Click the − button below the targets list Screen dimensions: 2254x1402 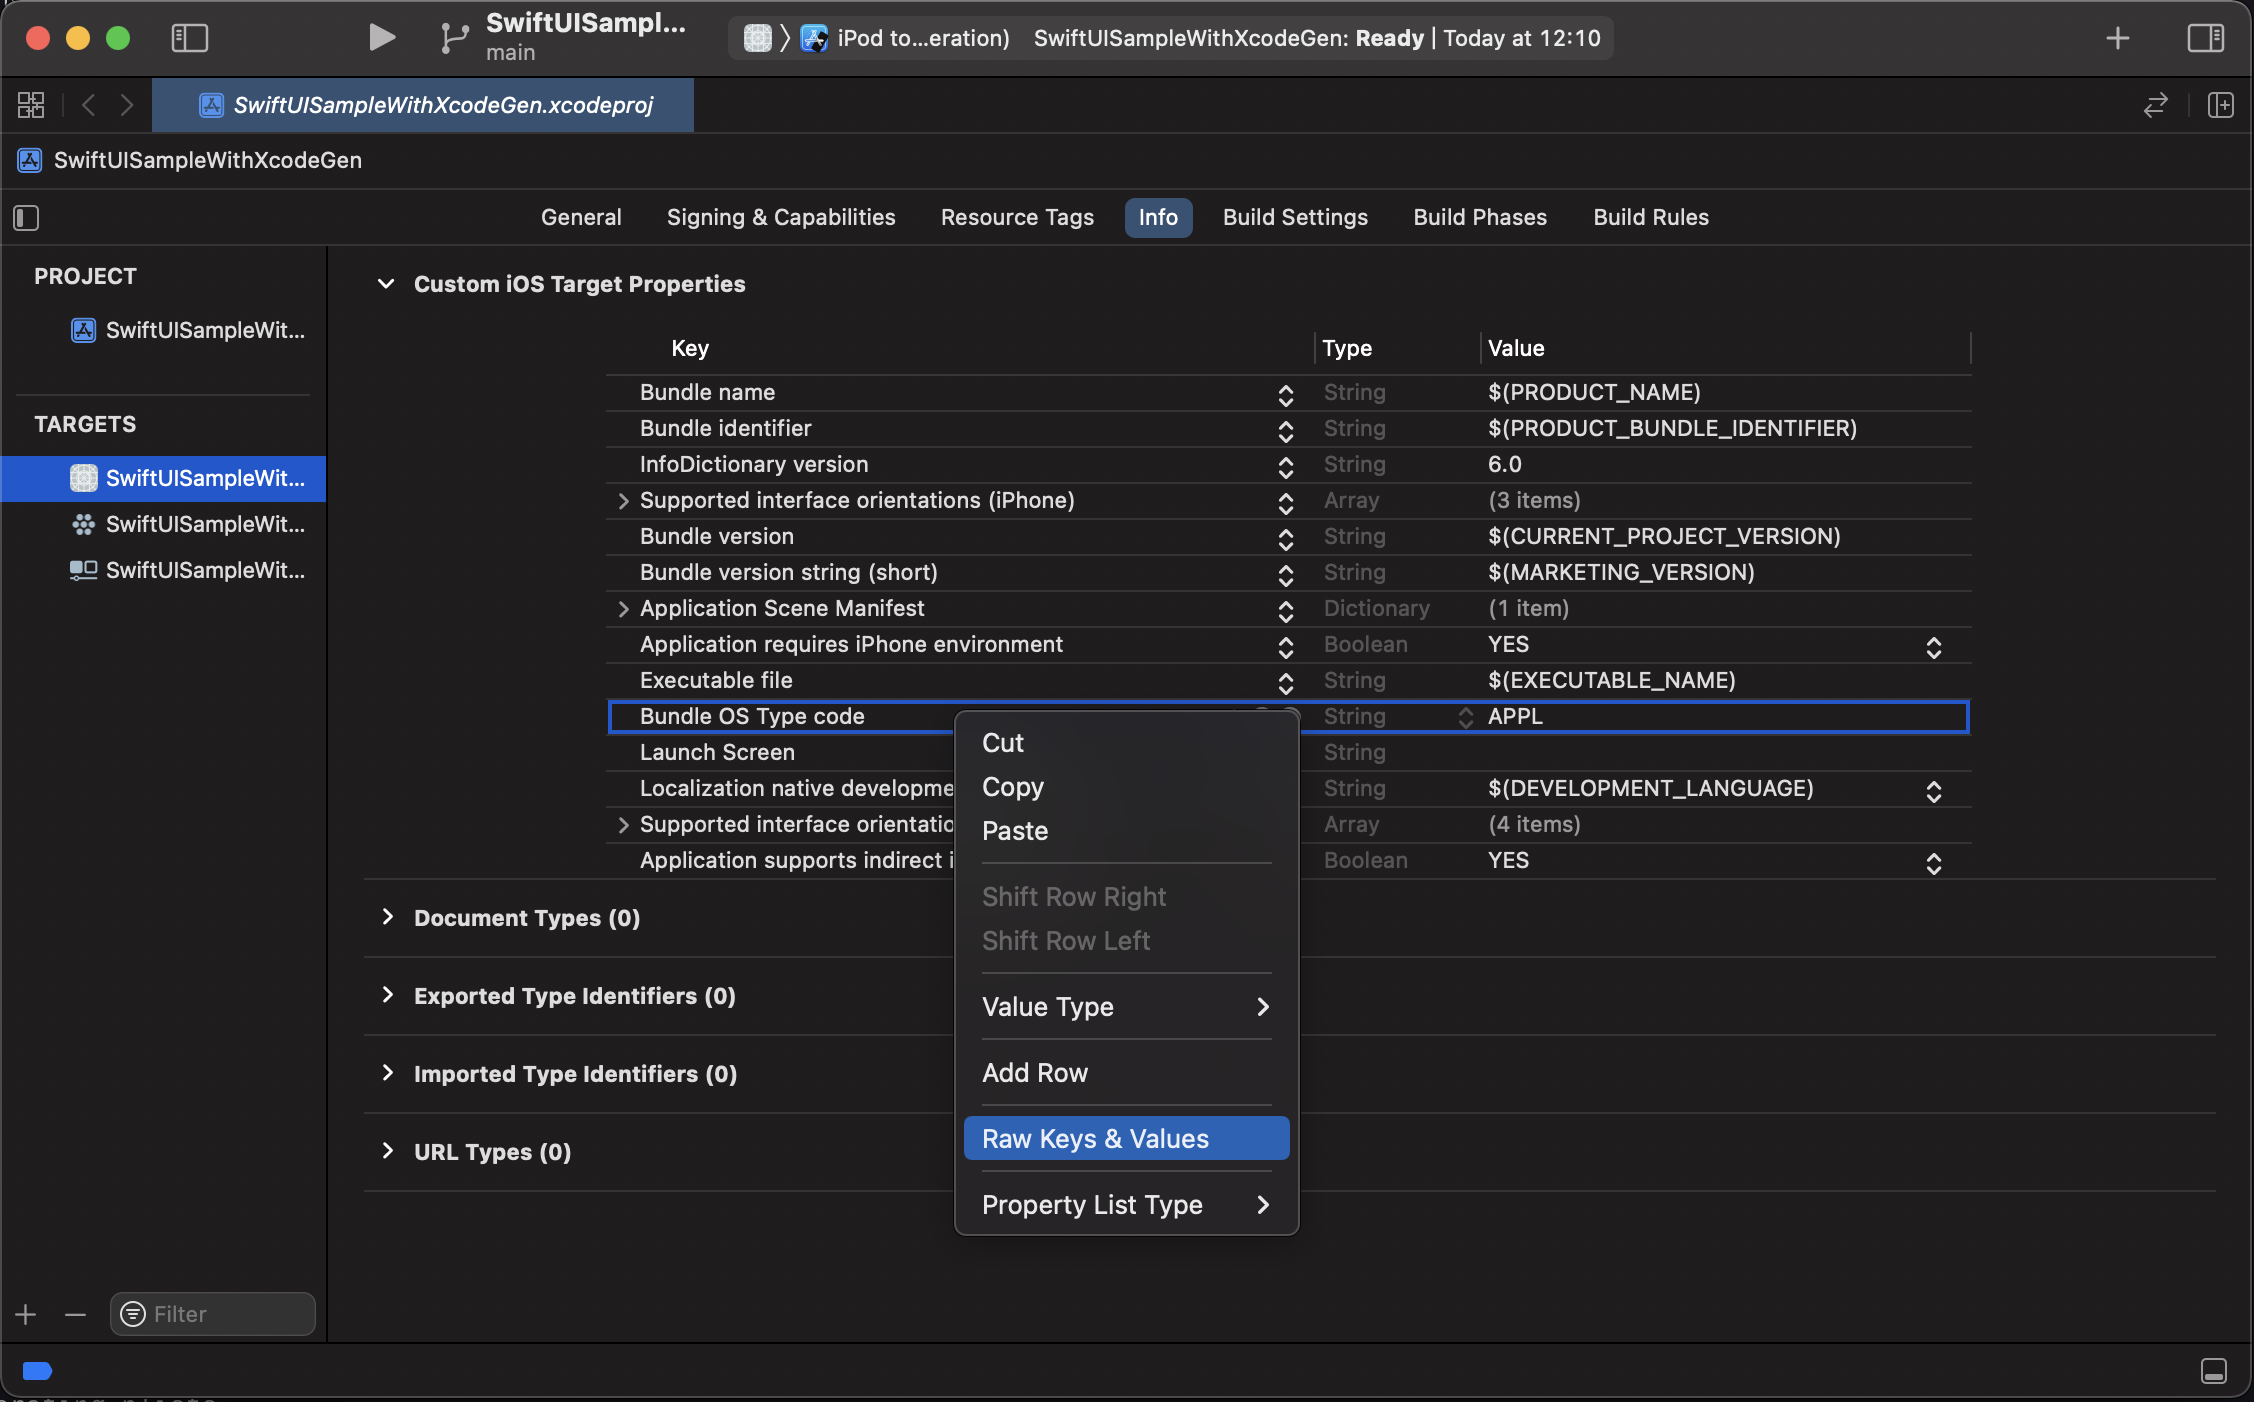tap(75, 1314)
